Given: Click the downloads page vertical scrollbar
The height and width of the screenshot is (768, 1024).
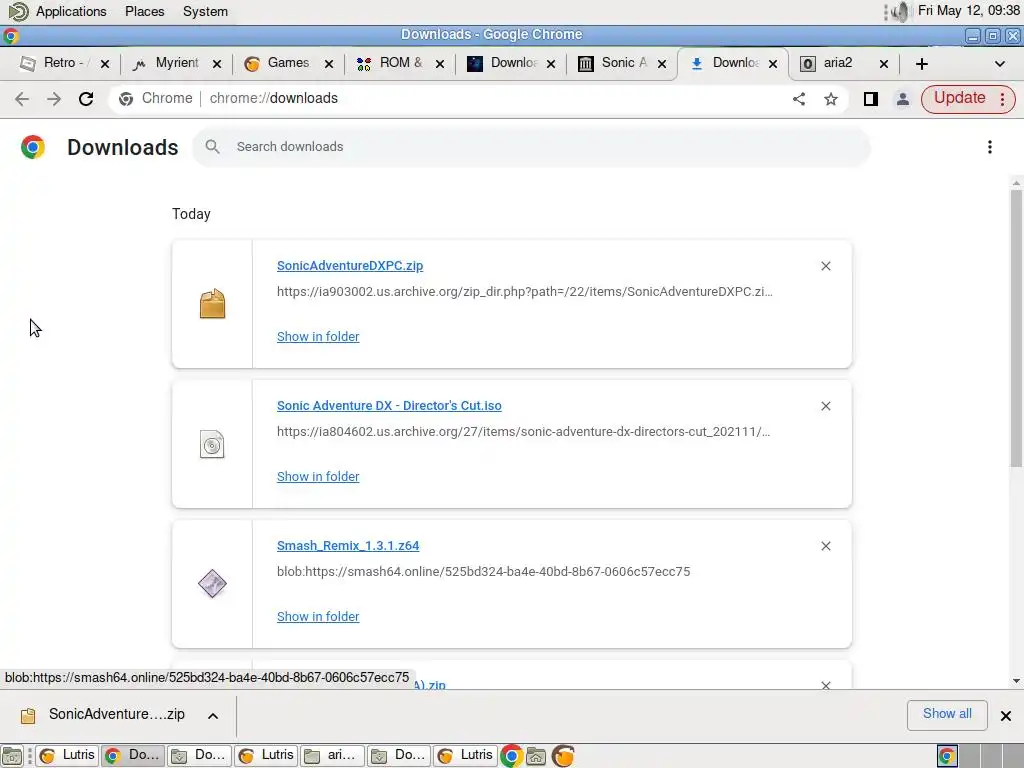Looking at the screenshot, I should coord(1016,328).
